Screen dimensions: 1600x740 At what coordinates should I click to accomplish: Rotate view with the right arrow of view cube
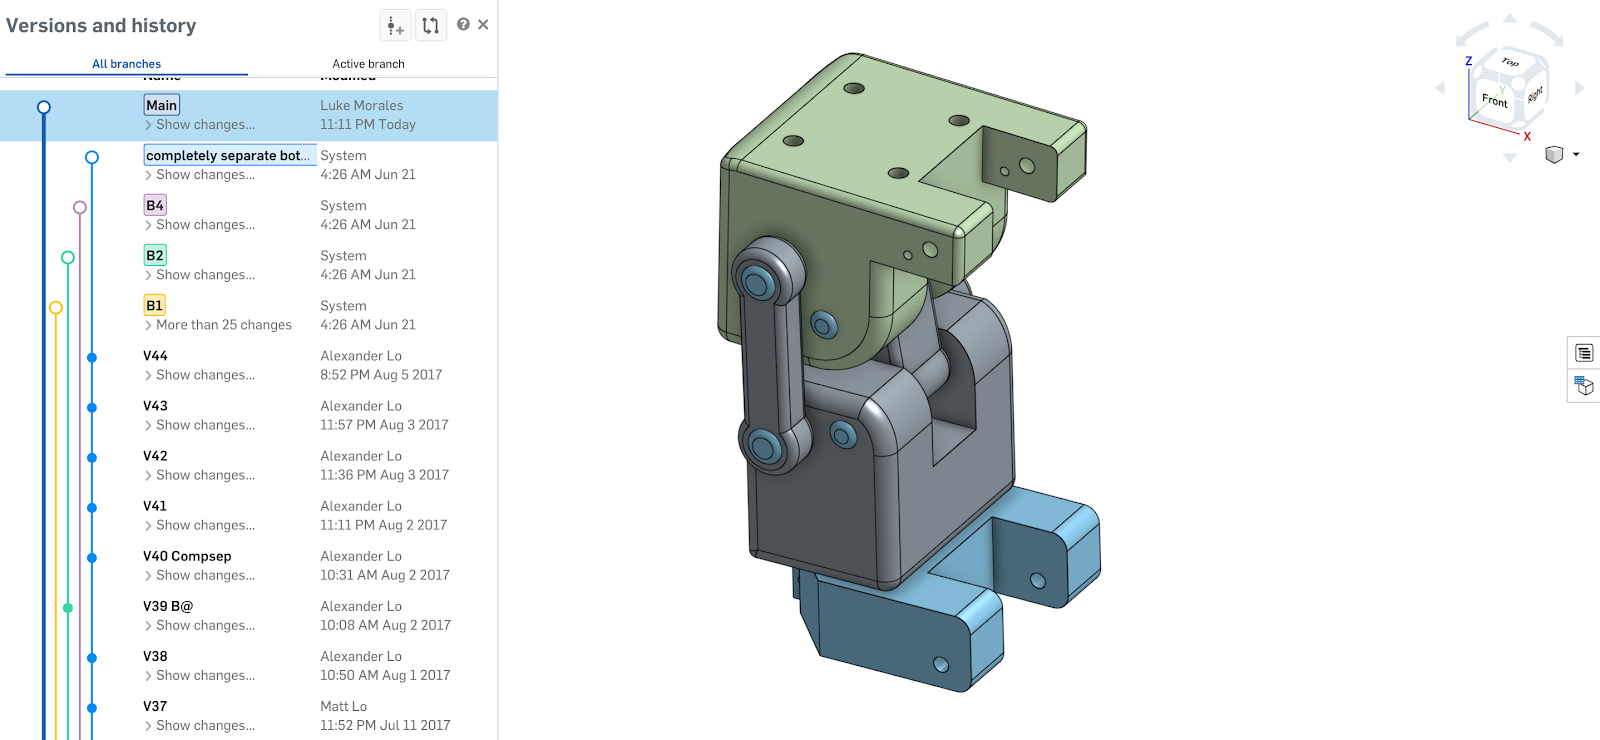1580,88
